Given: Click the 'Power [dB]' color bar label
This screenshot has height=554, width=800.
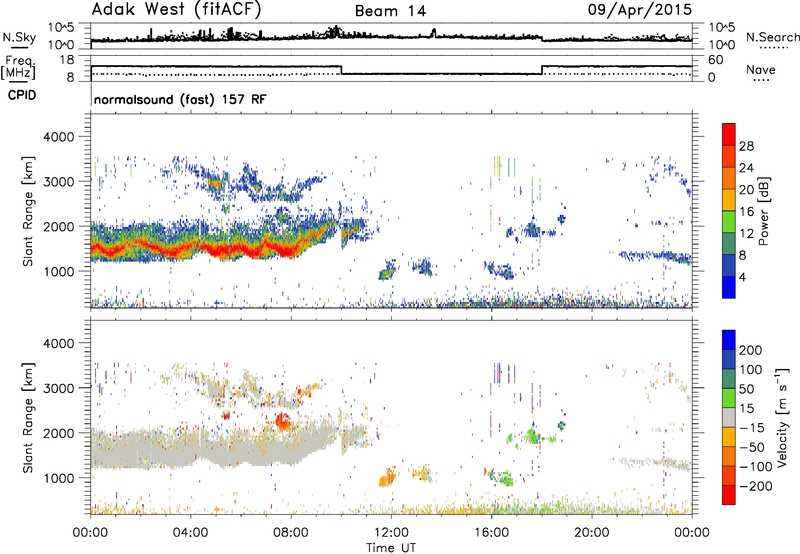Looking at the screenshot, I should pos(763,211).
